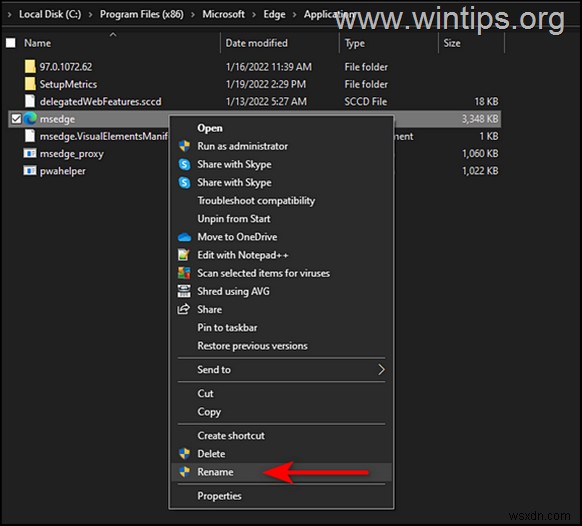Click the folder icon for 97.0.1072.62
Screen dimensions: 582x526
click(x=30, y=66)
